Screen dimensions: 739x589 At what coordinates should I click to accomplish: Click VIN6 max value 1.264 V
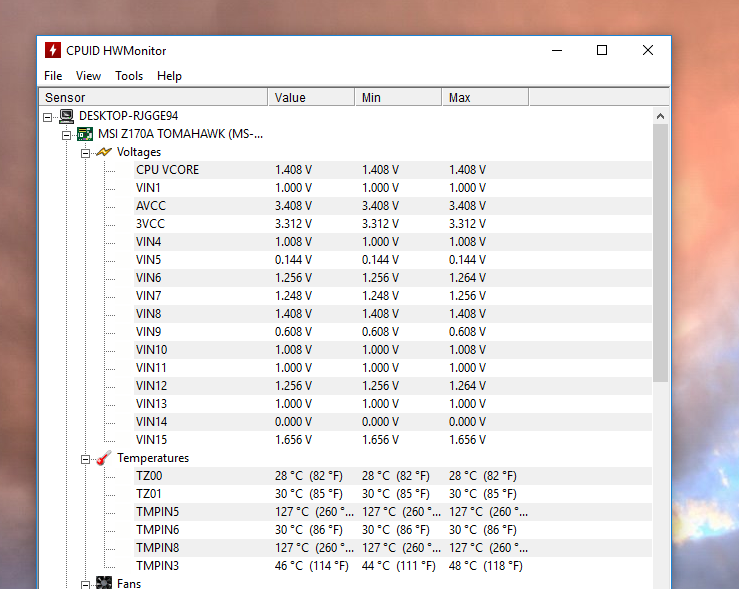(467, 278)
